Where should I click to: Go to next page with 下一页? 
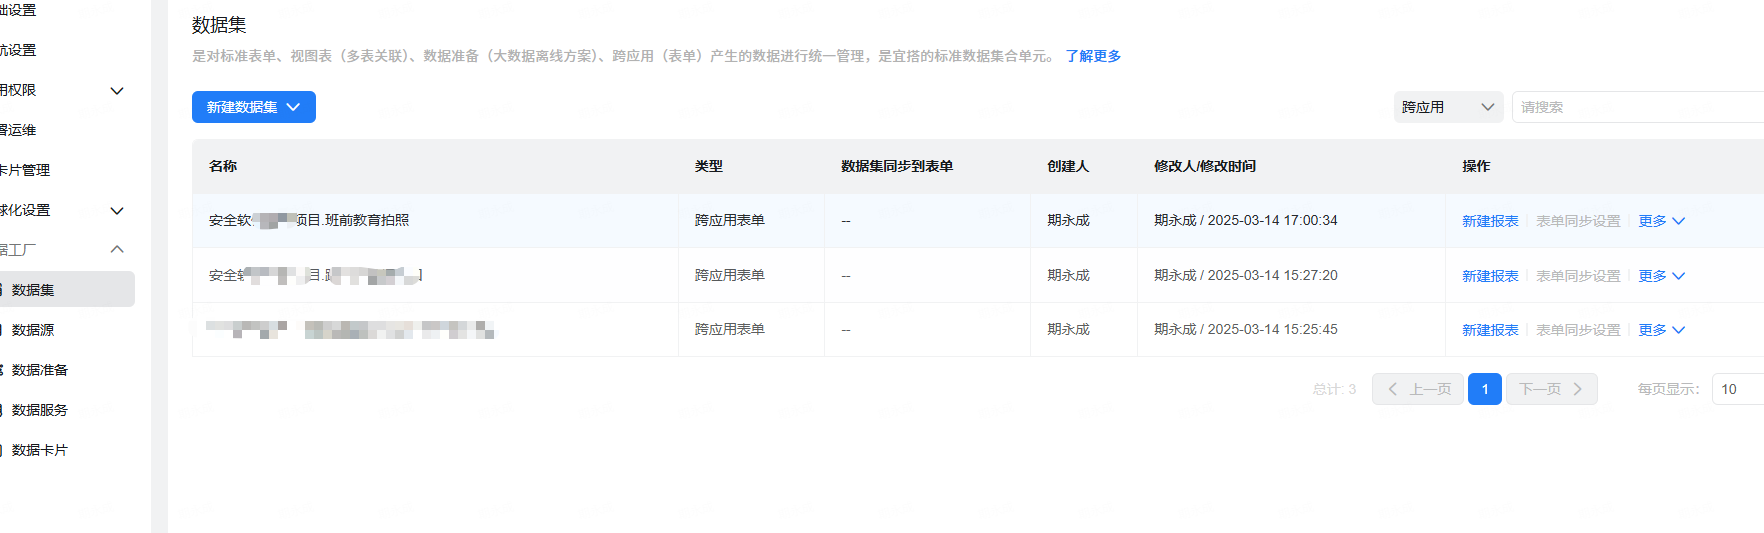(x=1551, y=389)
